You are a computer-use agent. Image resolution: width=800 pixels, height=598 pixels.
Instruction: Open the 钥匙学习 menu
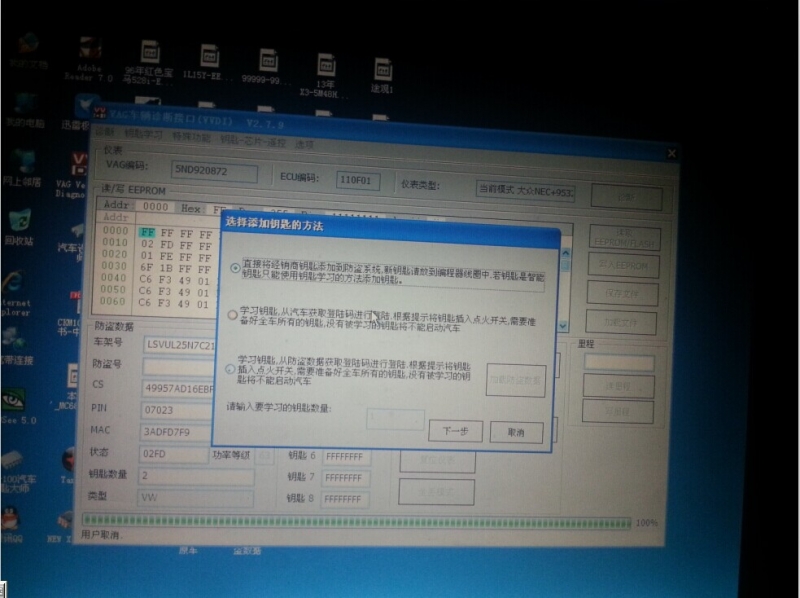[143, 135]
